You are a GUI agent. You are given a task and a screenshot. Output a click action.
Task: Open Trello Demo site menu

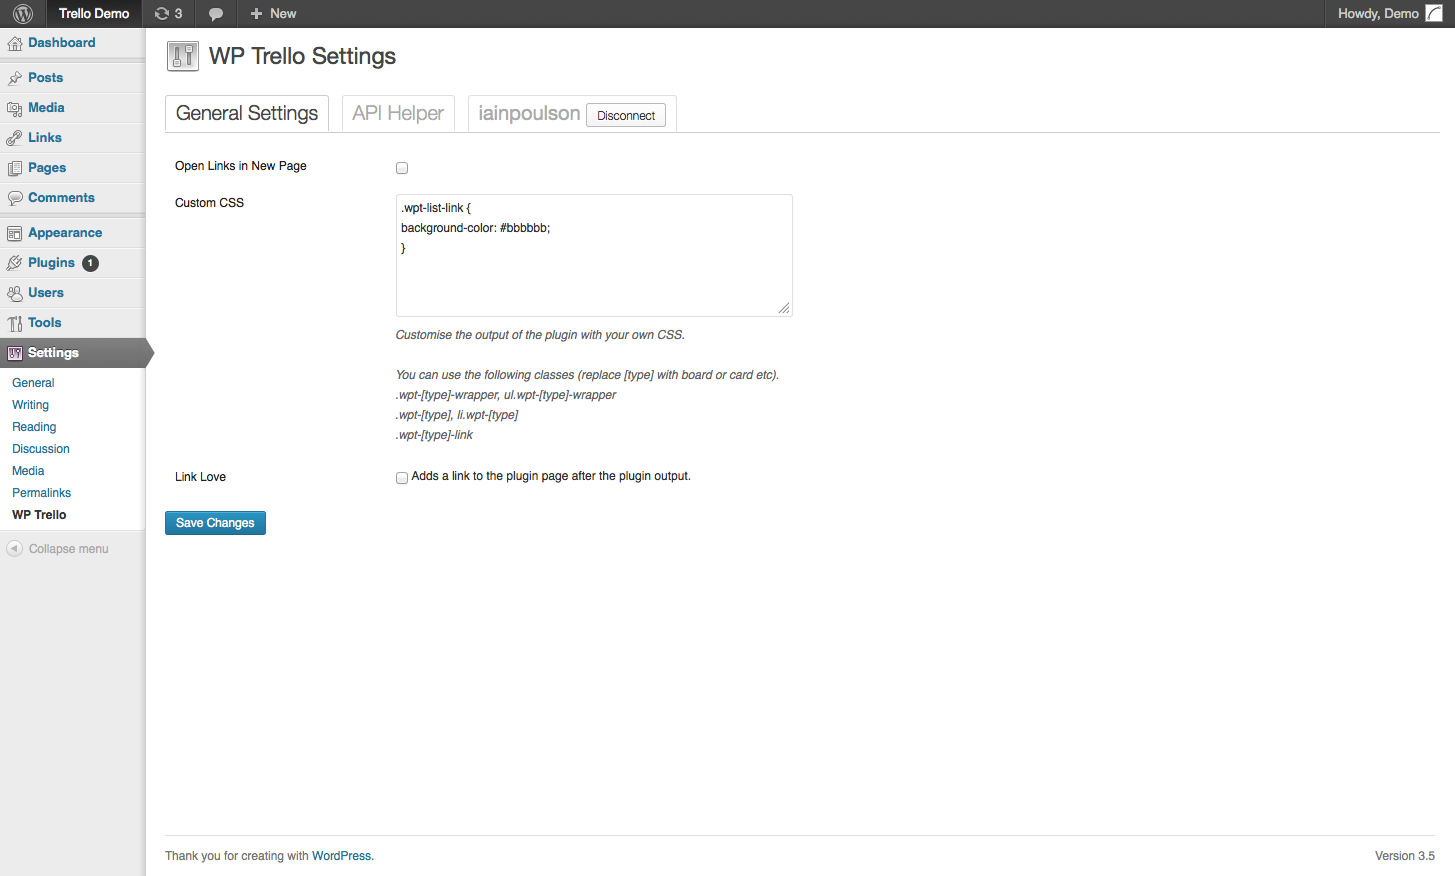(94, 14)
